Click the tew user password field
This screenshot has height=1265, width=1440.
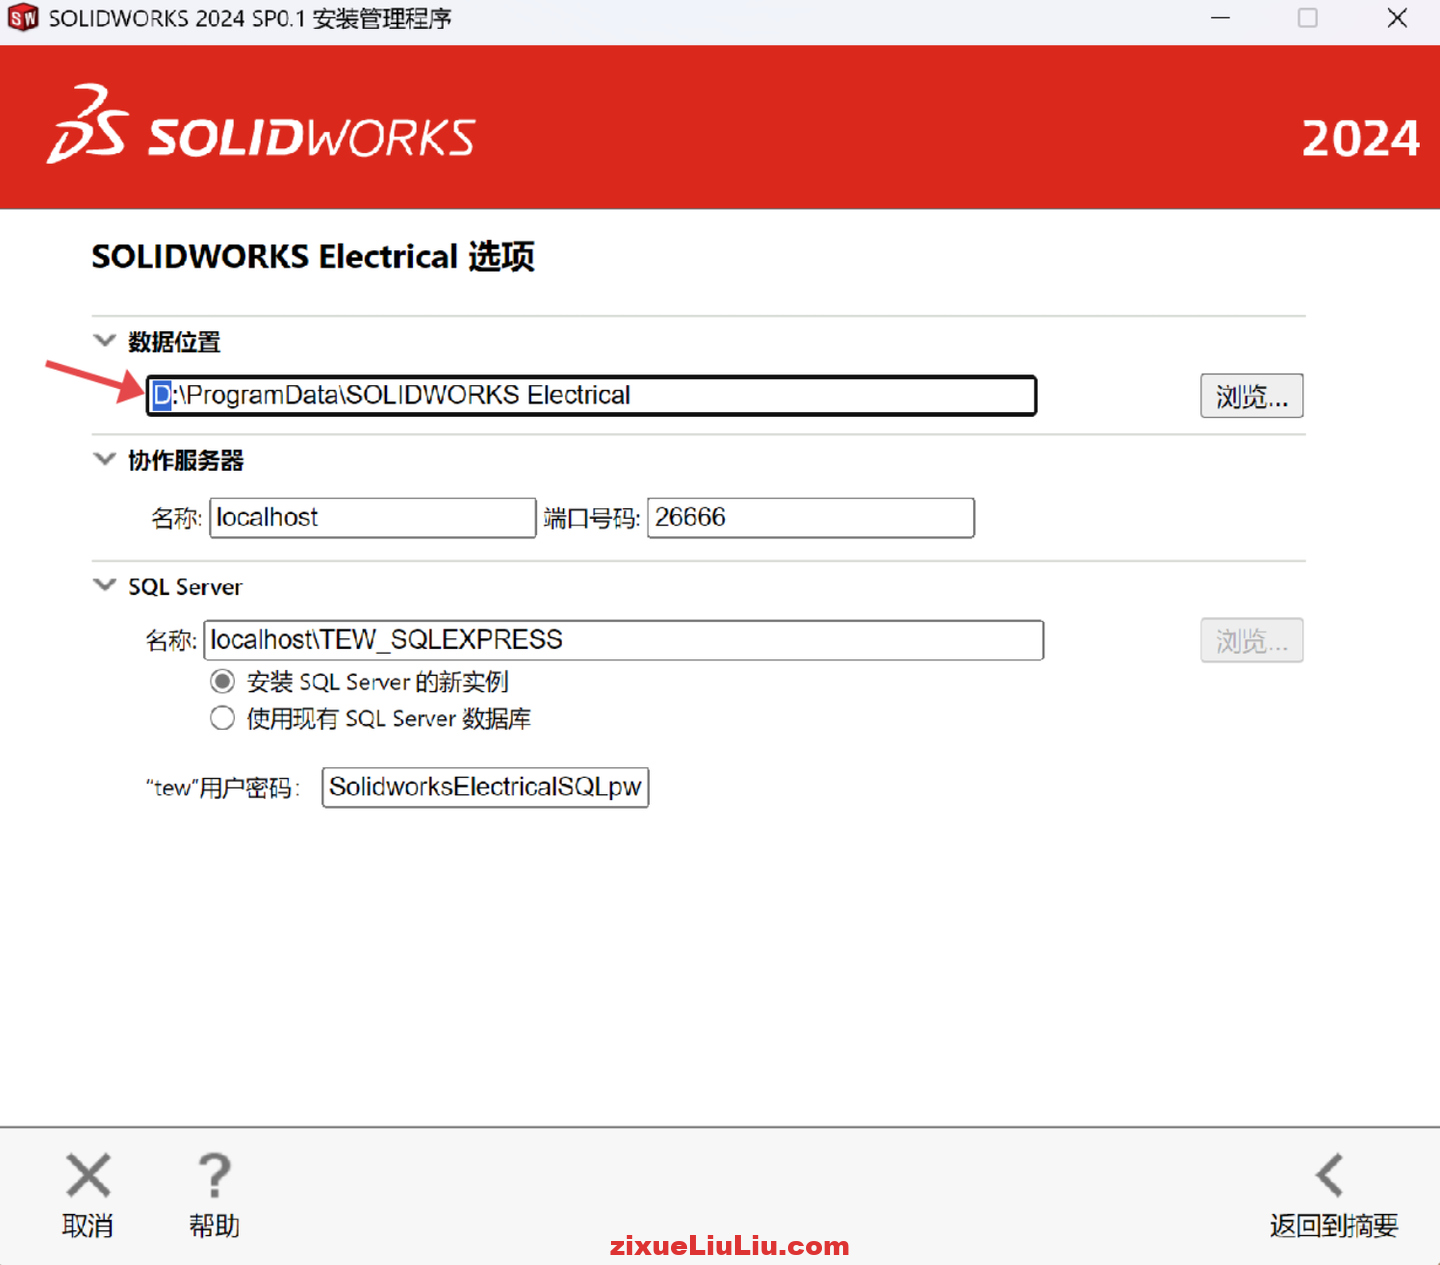pyautogui.click(x=485, y=787)
